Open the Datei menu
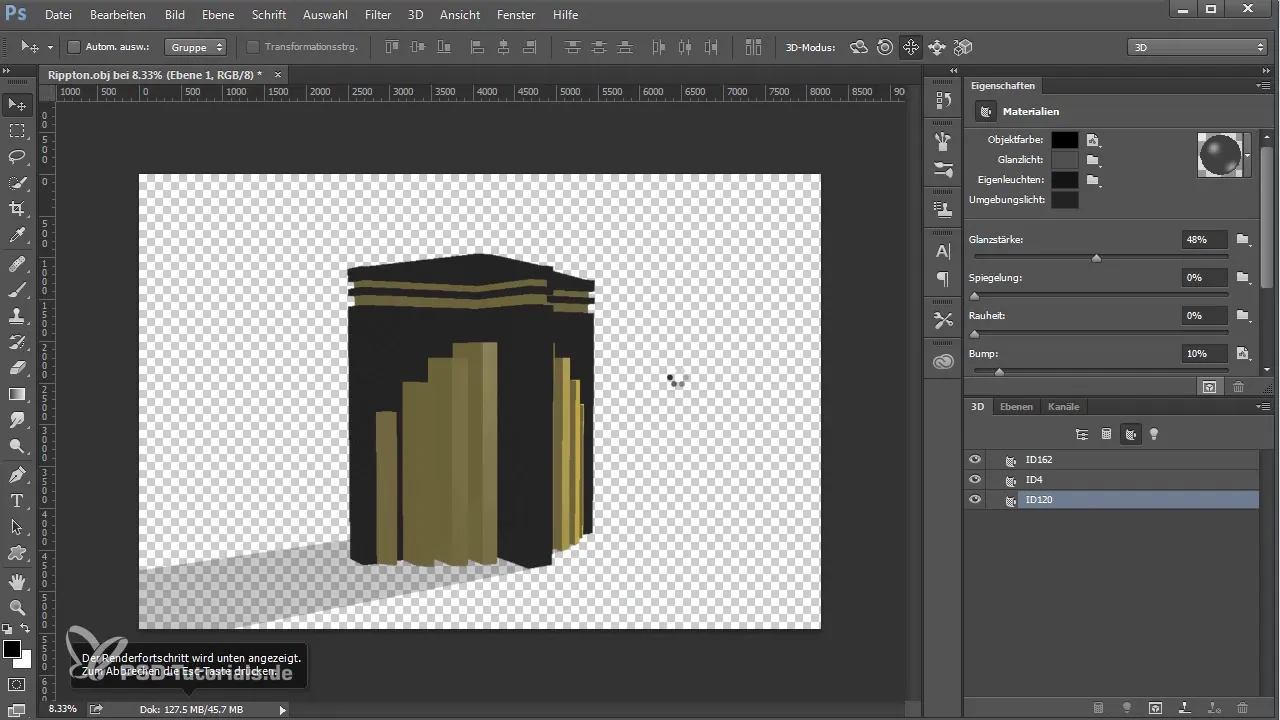Viewport: 1280px width, 720px height. 58,15
